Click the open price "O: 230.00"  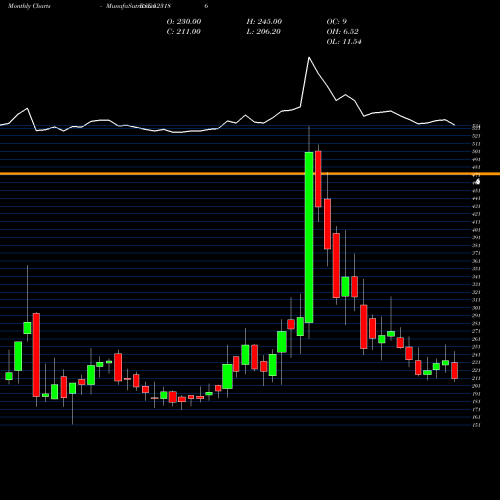point(184,21)
